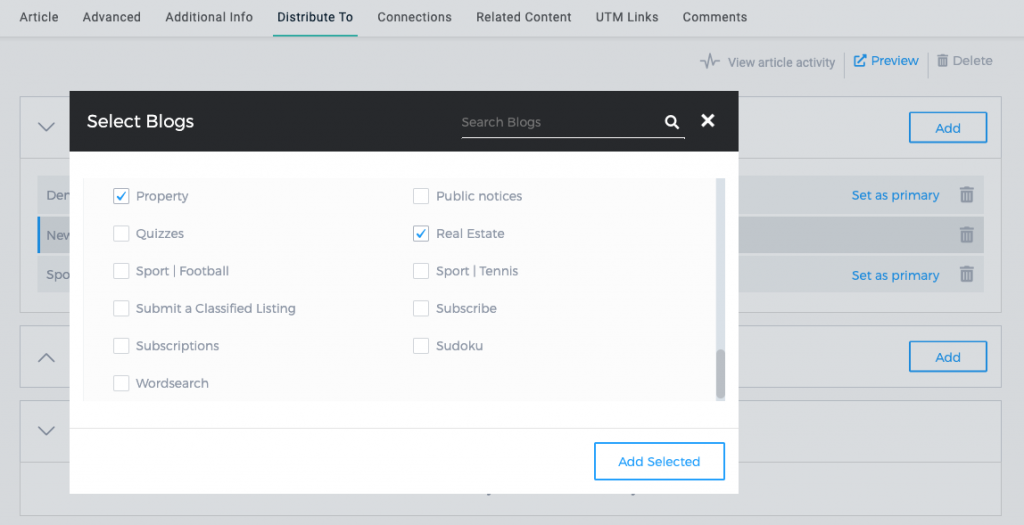The image size is (1024, 525).
Task: Open the Comments tab
Action: (714, 17)
